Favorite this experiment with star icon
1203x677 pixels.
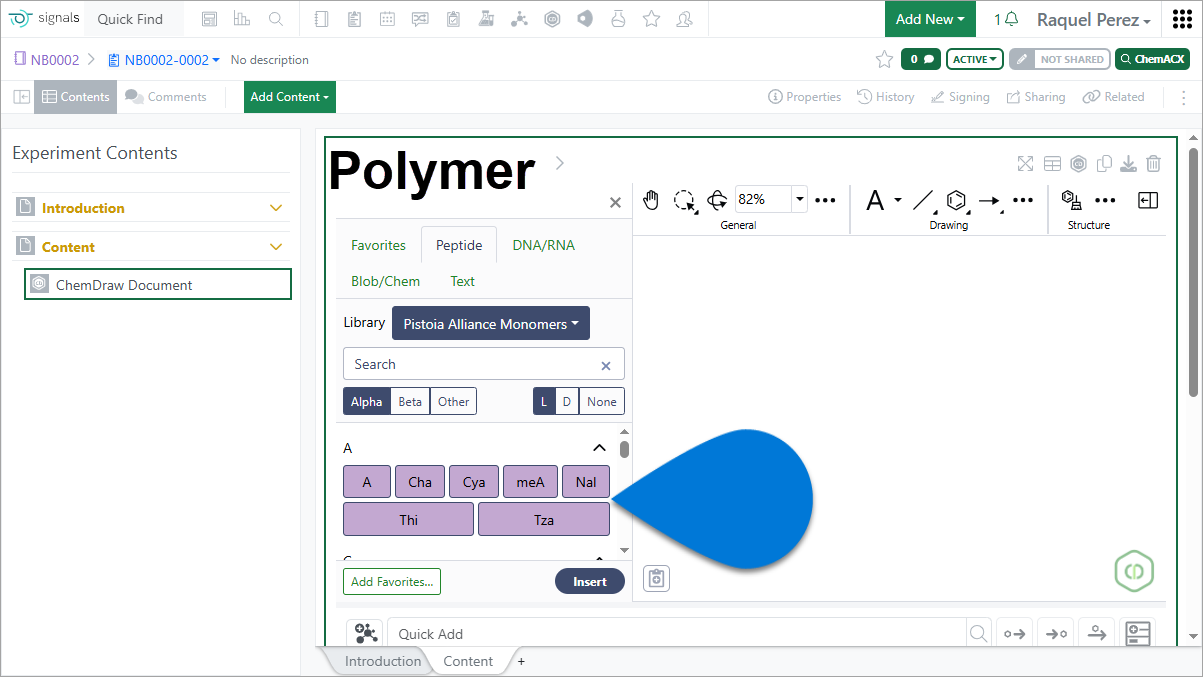point(884,60)
